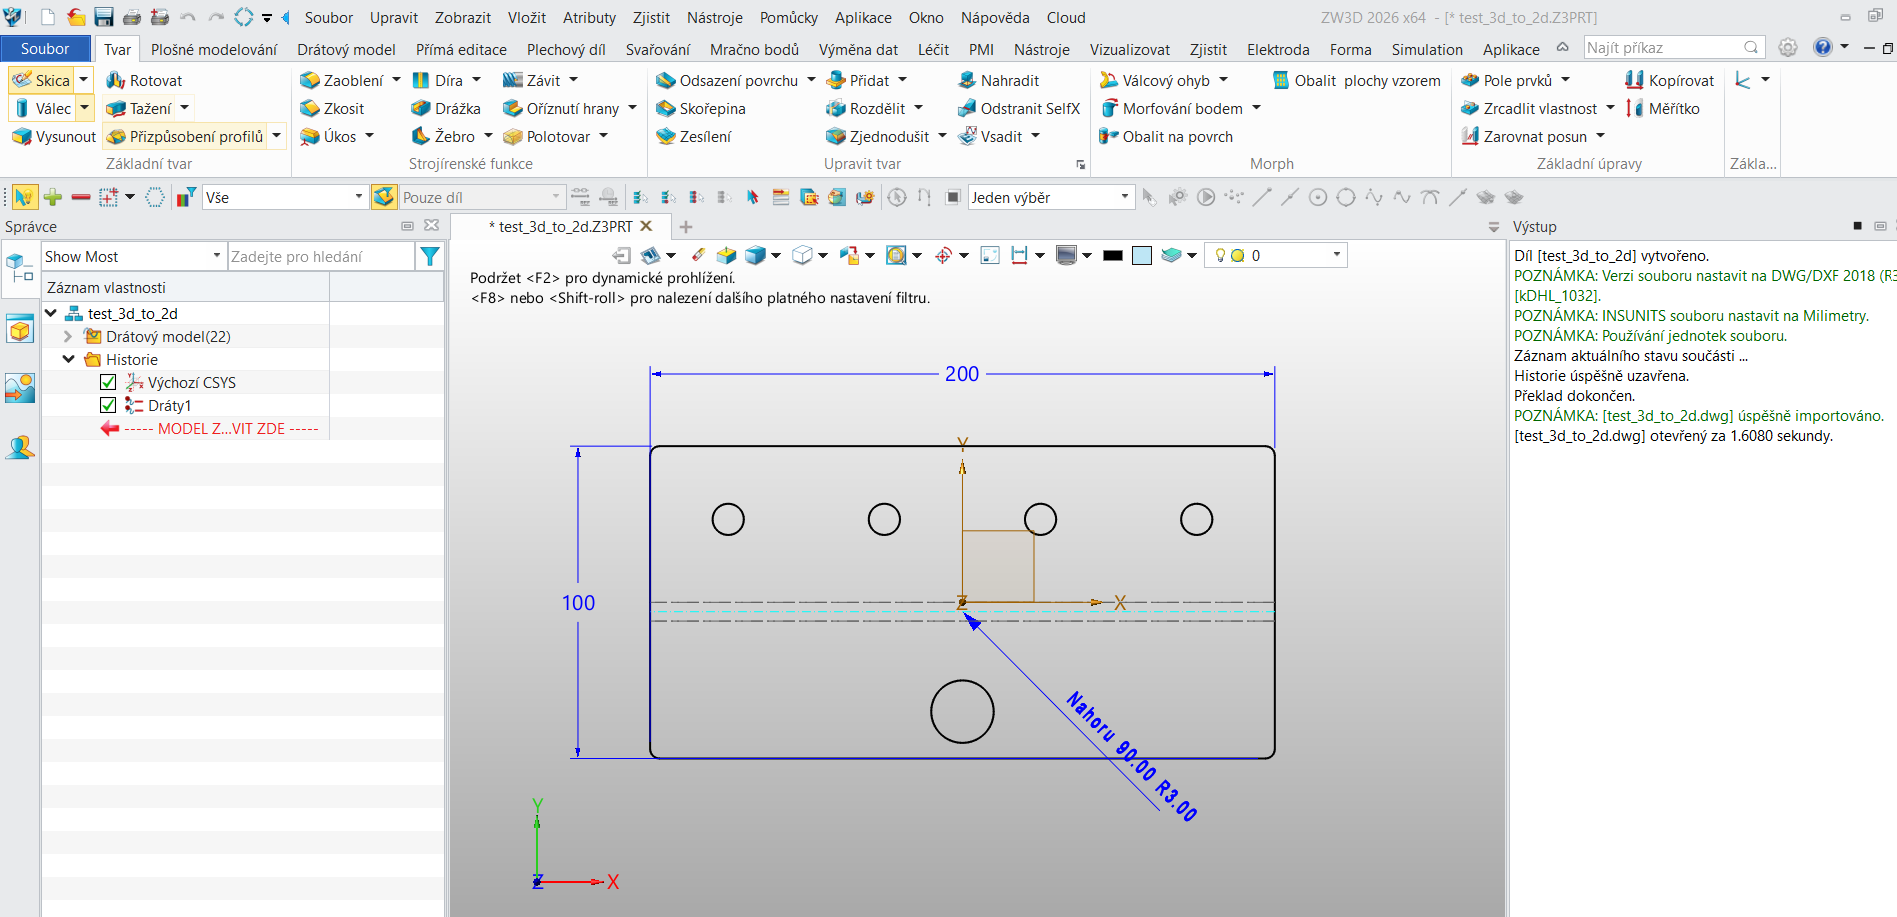This screenshot has width=1897, height=917.
Task: Open the Jeden výběr selection dropdown
Action: (x=1051, y=197)
